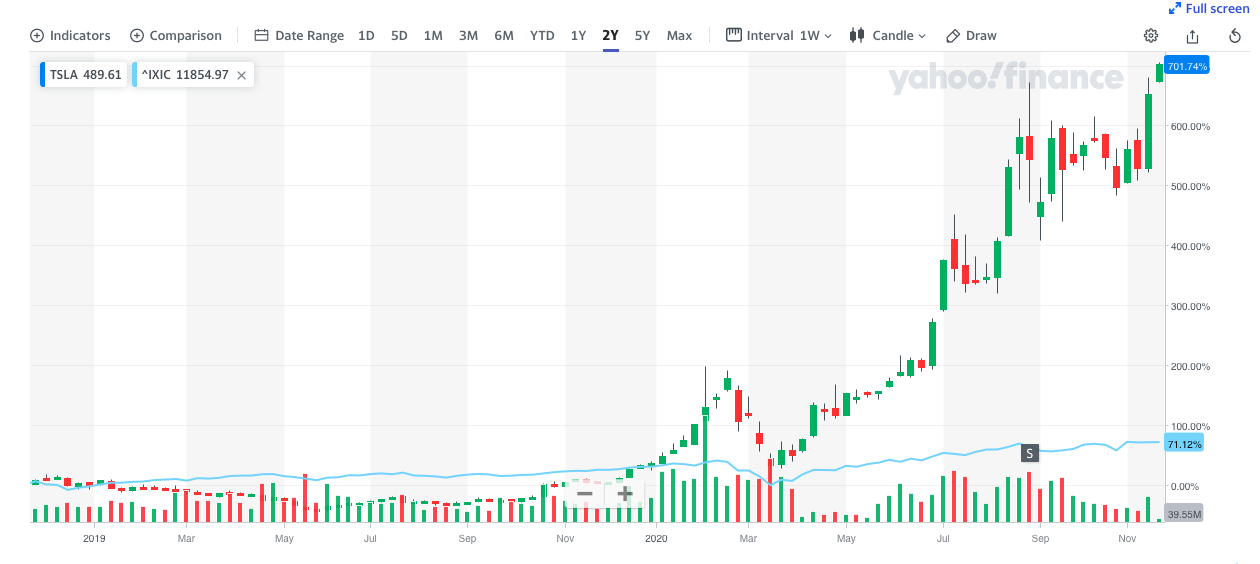Switch to the YTD range

point(542,36)
